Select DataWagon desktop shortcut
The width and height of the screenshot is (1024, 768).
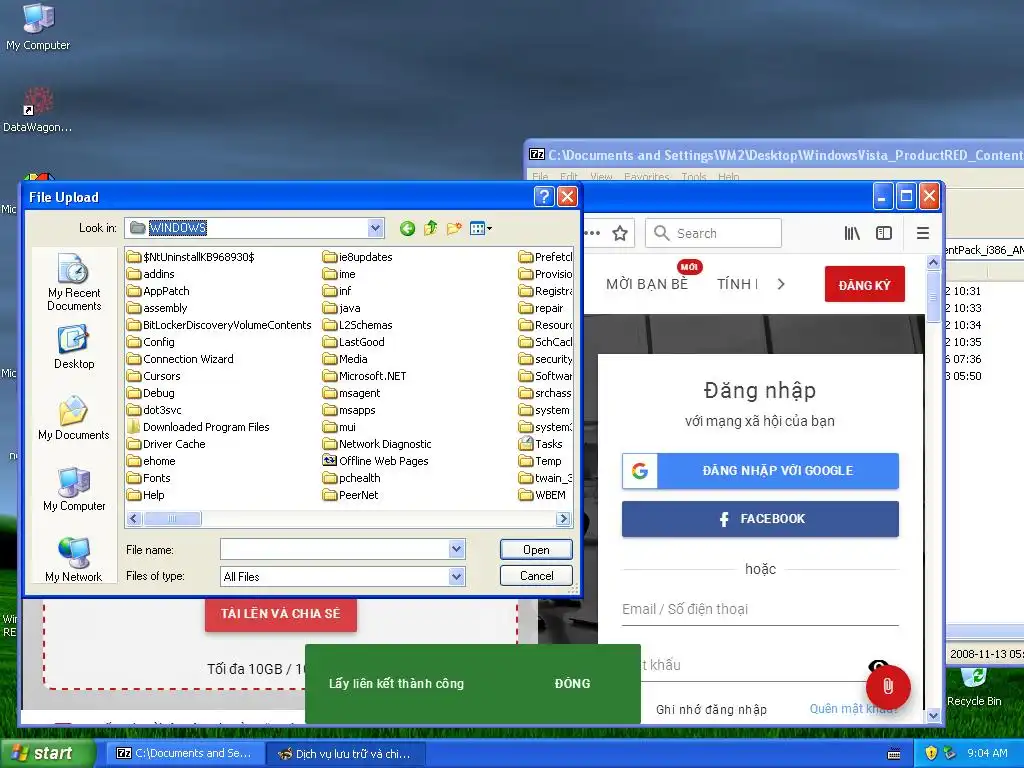38,110
